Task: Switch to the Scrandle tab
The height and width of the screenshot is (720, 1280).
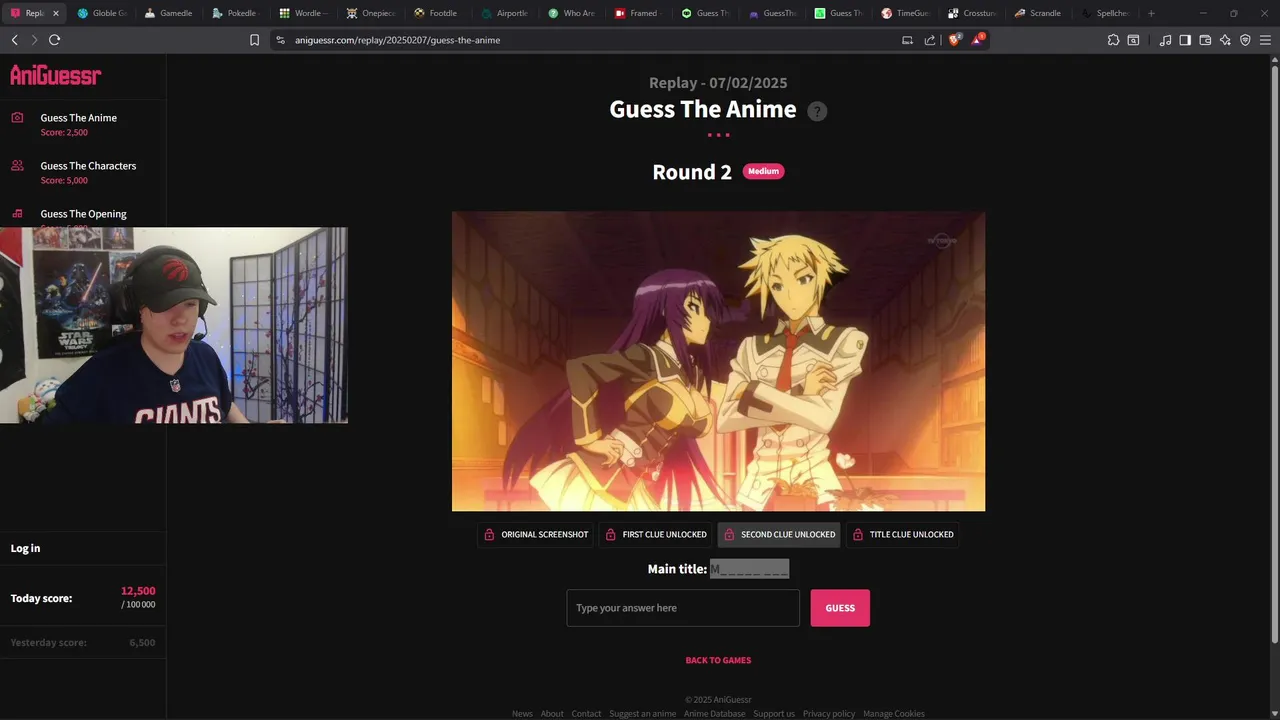Action: (x=1042, y=13)
